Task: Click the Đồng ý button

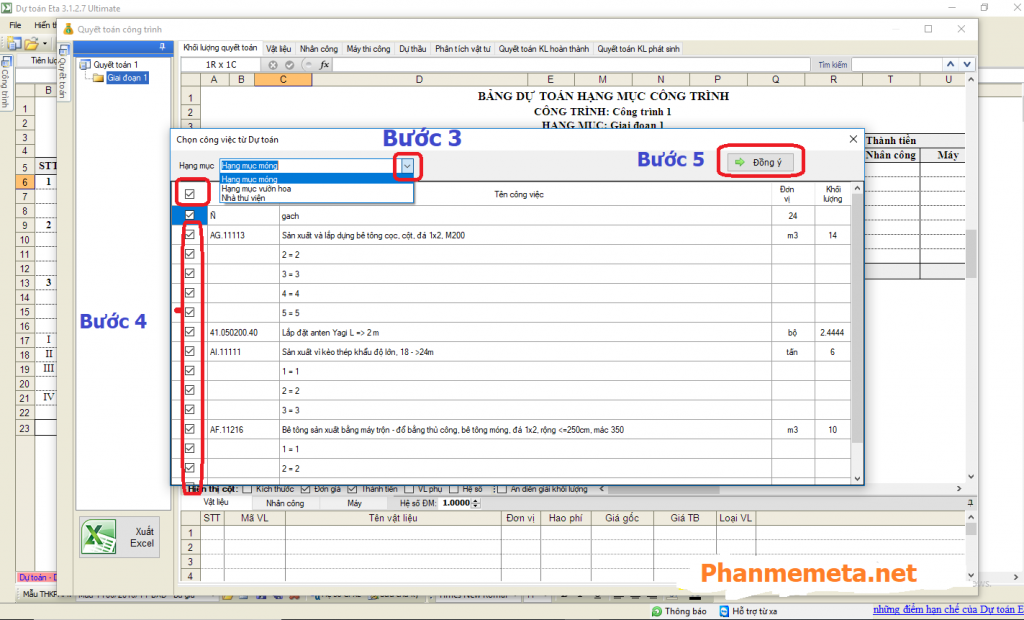Action: pos(761,162)
